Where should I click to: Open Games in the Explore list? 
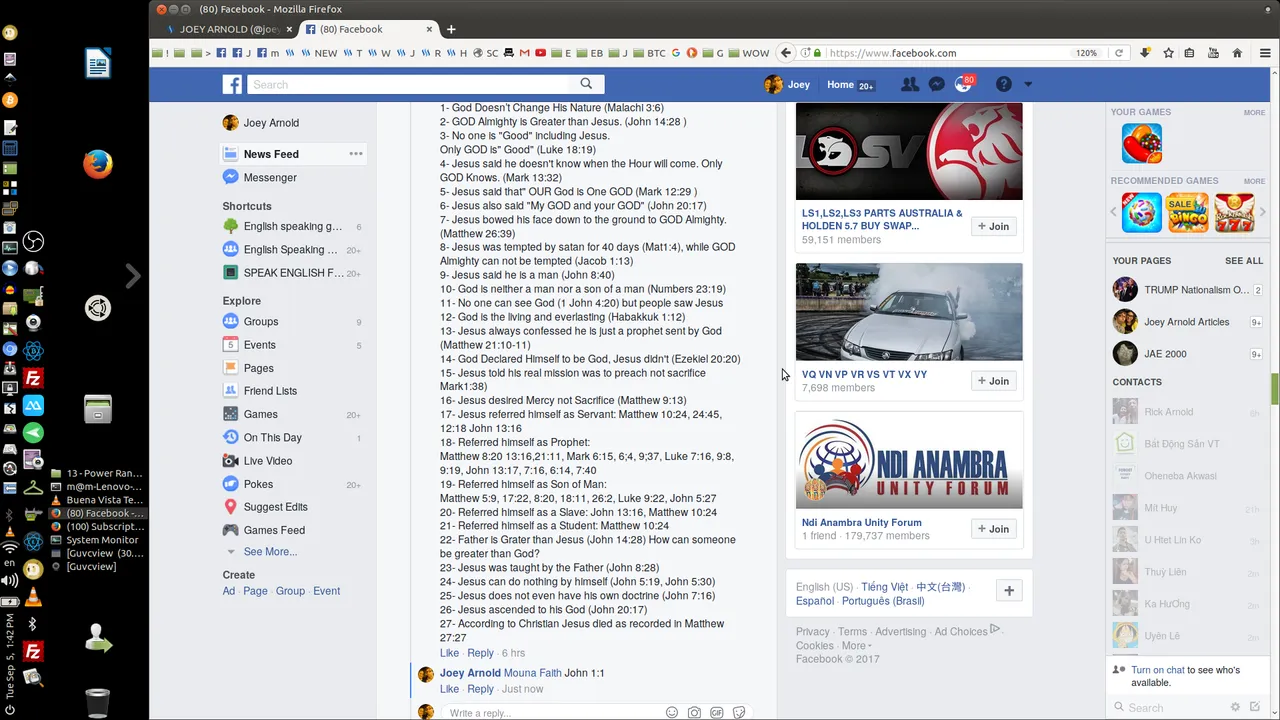coord(260,414)
